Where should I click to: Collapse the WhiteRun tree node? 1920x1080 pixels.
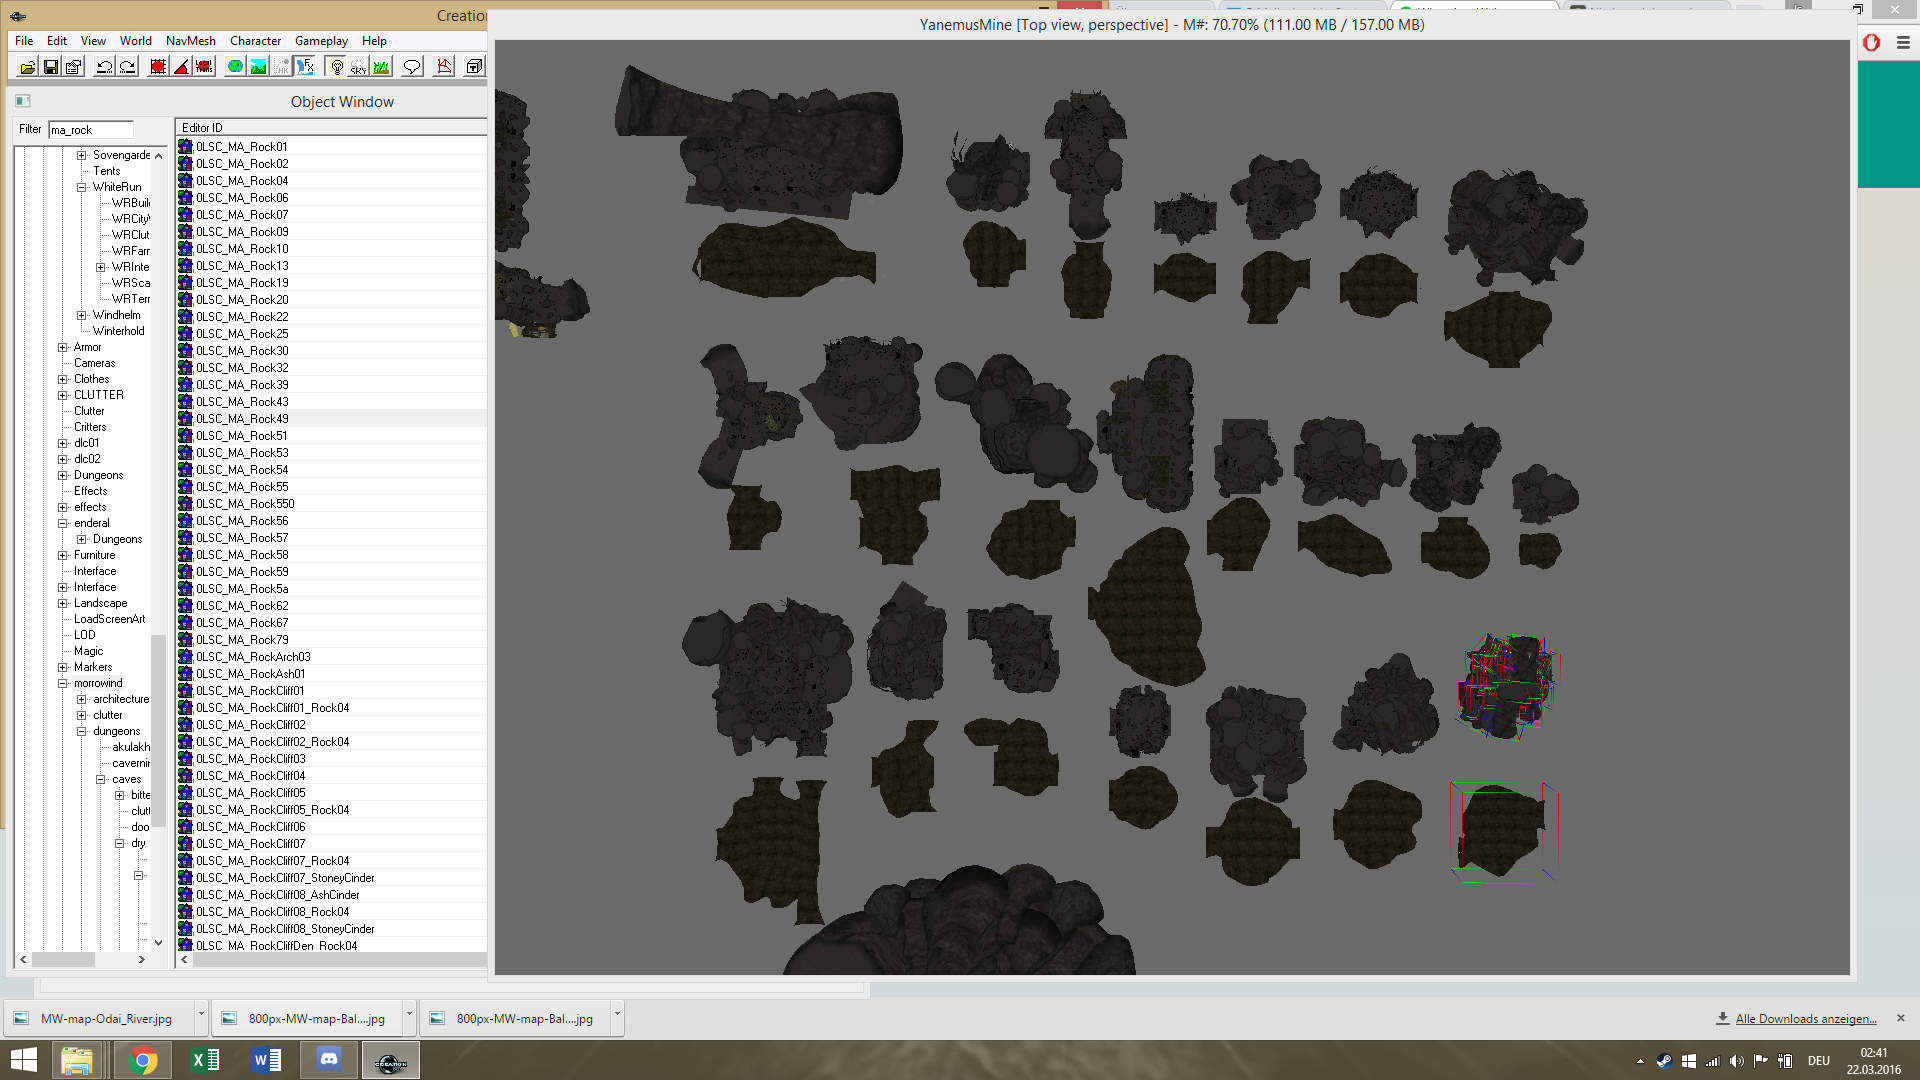click(x=82, y=187)
